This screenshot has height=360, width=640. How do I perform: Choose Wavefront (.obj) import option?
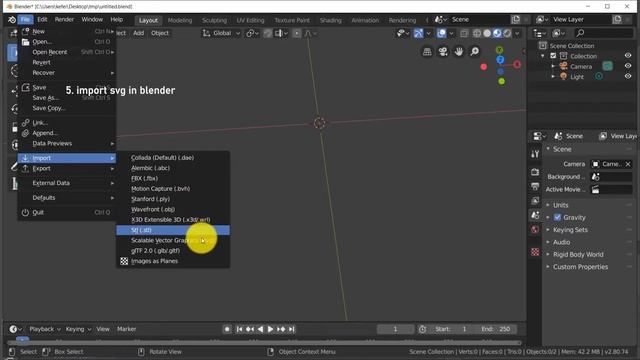point(173,209)
